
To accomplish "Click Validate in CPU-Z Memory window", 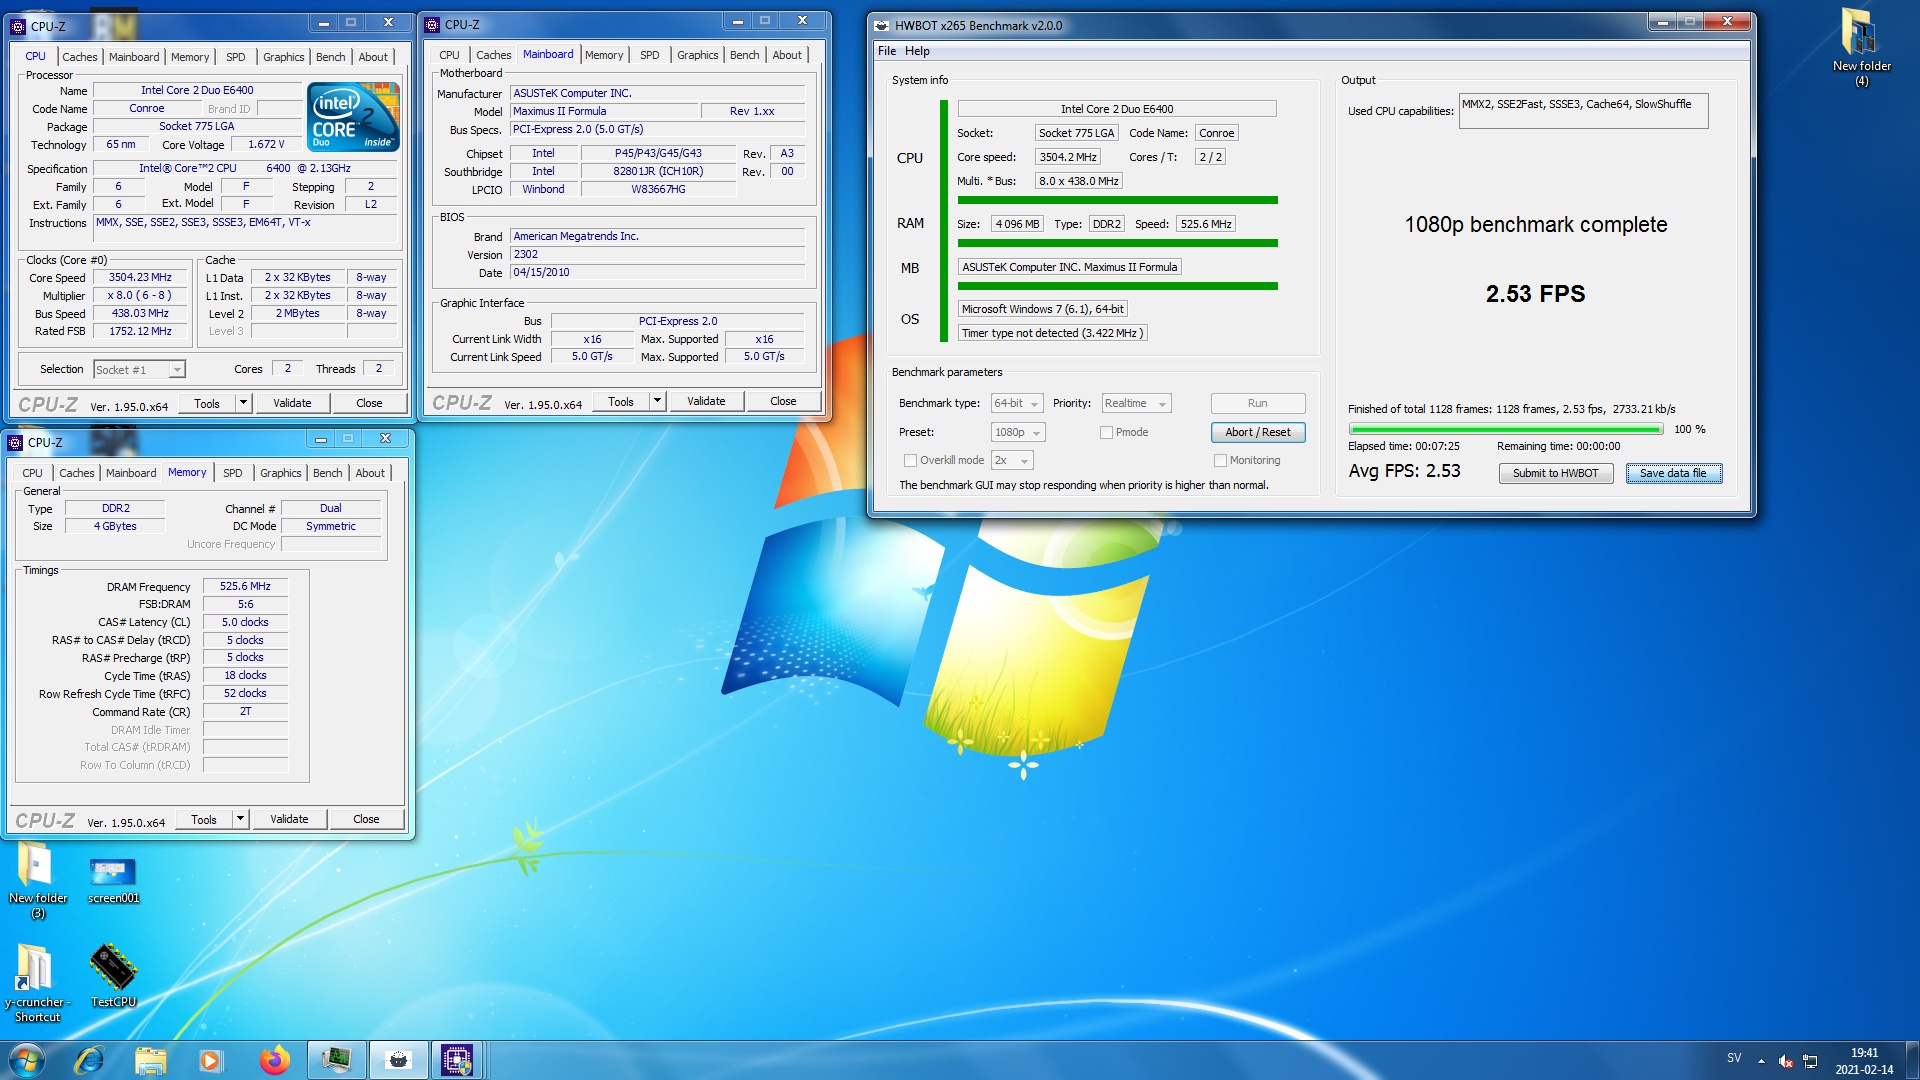I will (x=289, y=819).
